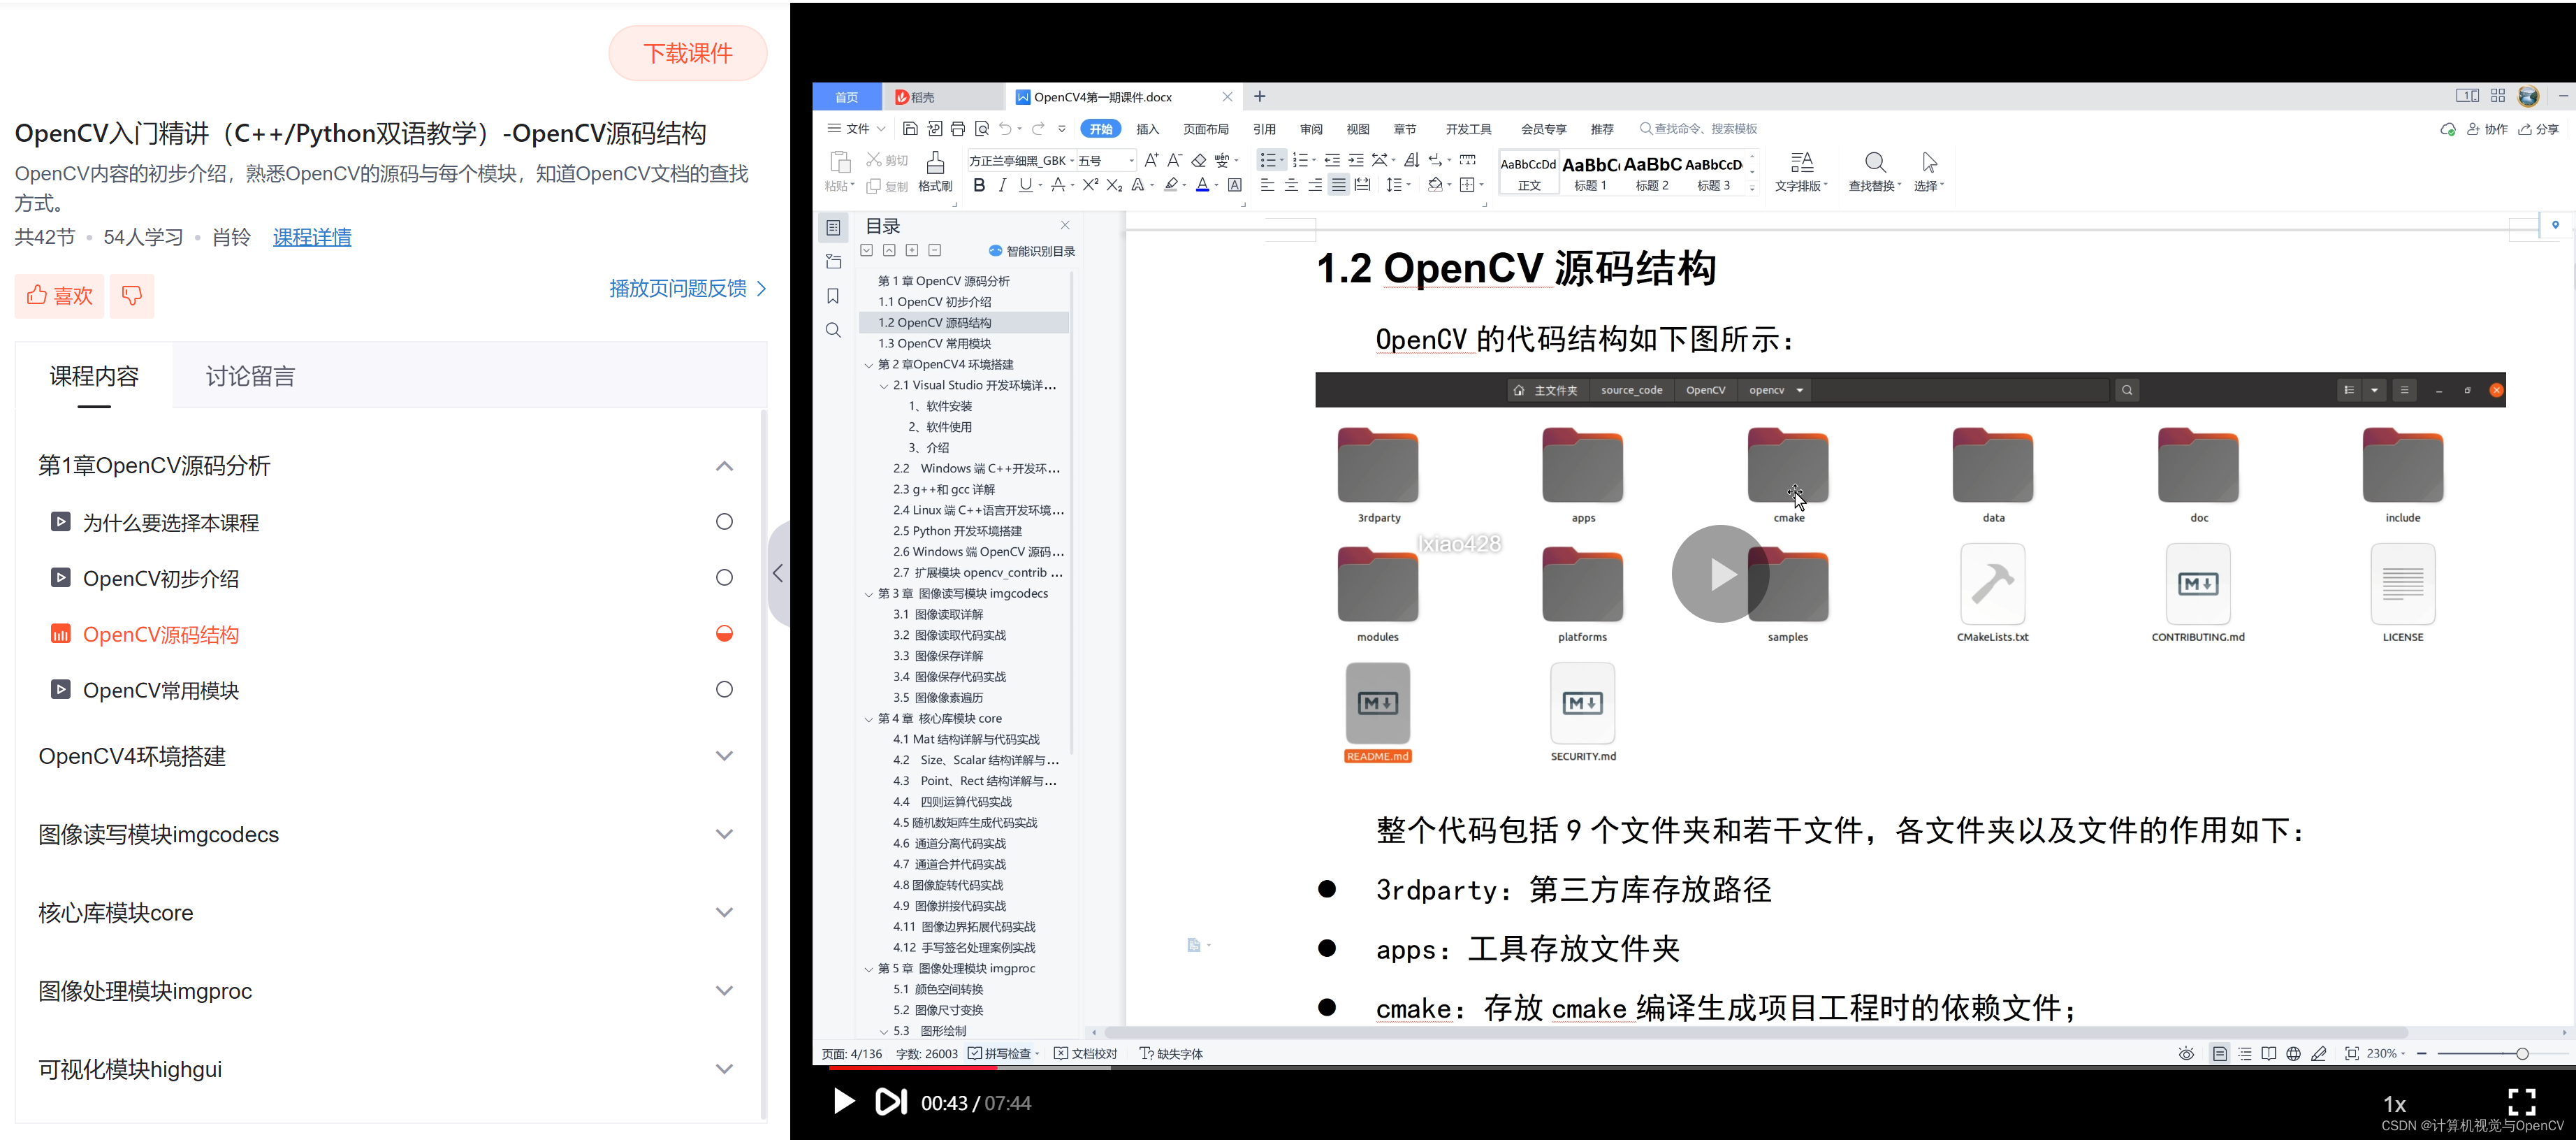
Task: Click the center align icon
Action: (x=1291, y=185)
